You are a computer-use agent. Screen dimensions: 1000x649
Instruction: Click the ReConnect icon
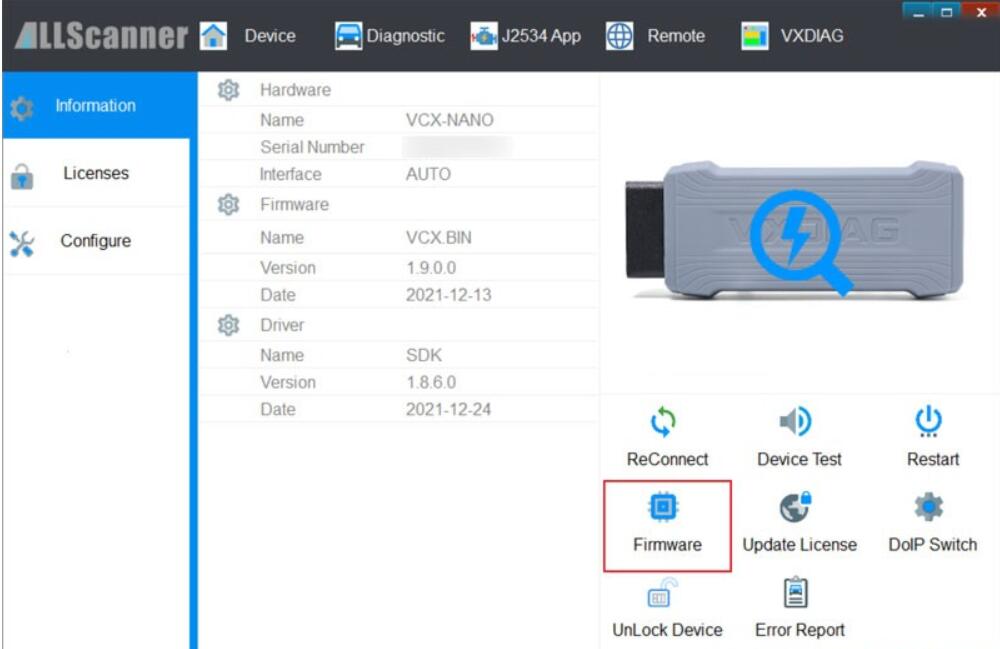click(x=665, y=423)
